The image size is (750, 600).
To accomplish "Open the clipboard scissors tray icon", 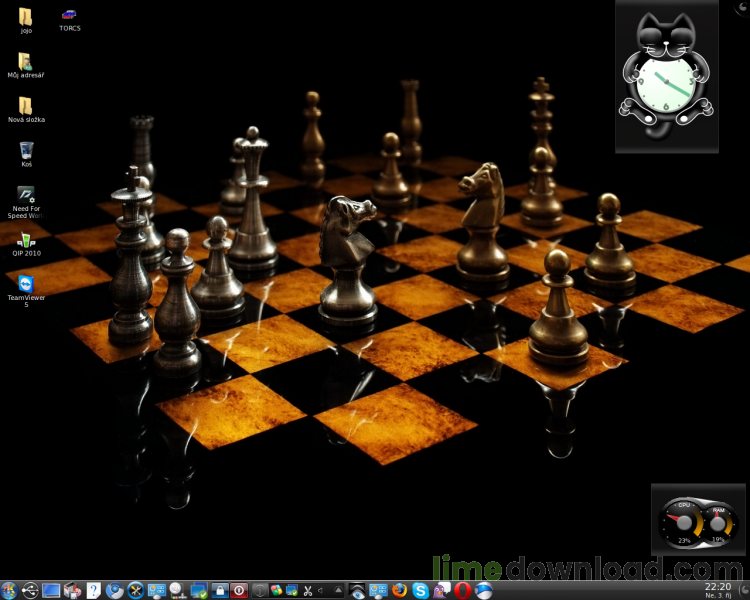I will click(x=309, y=590).
